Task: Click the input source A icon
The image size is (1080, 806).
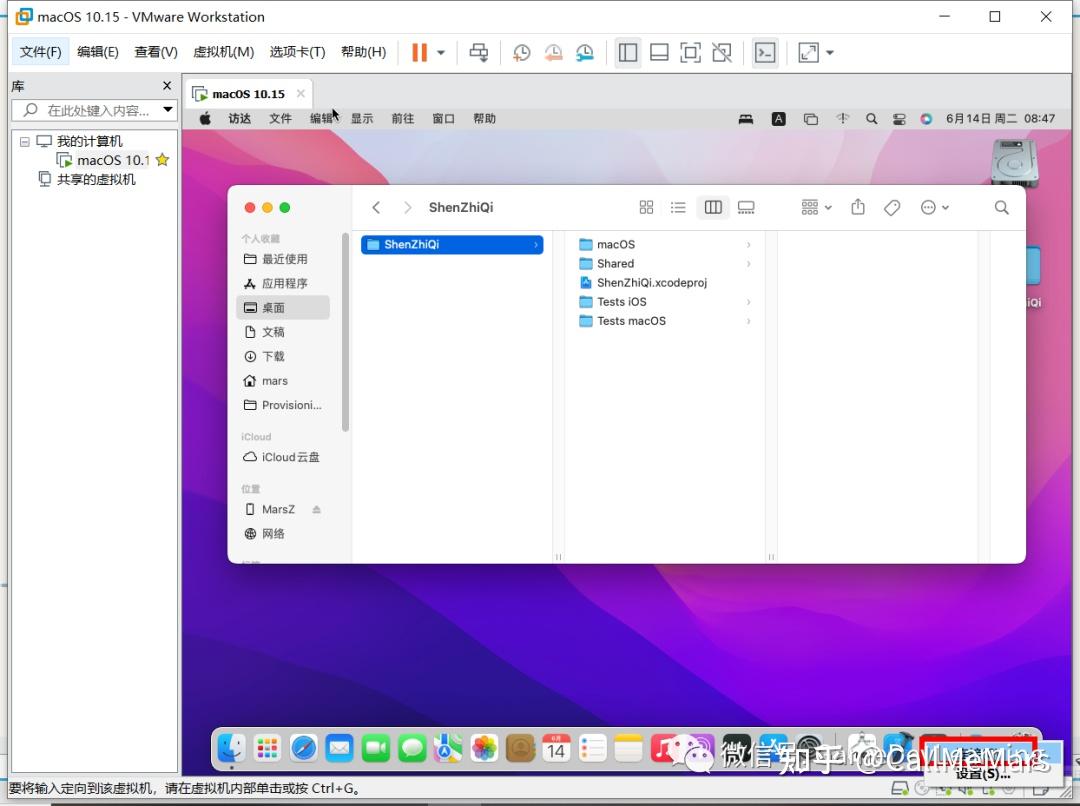Action: [778, 118]
